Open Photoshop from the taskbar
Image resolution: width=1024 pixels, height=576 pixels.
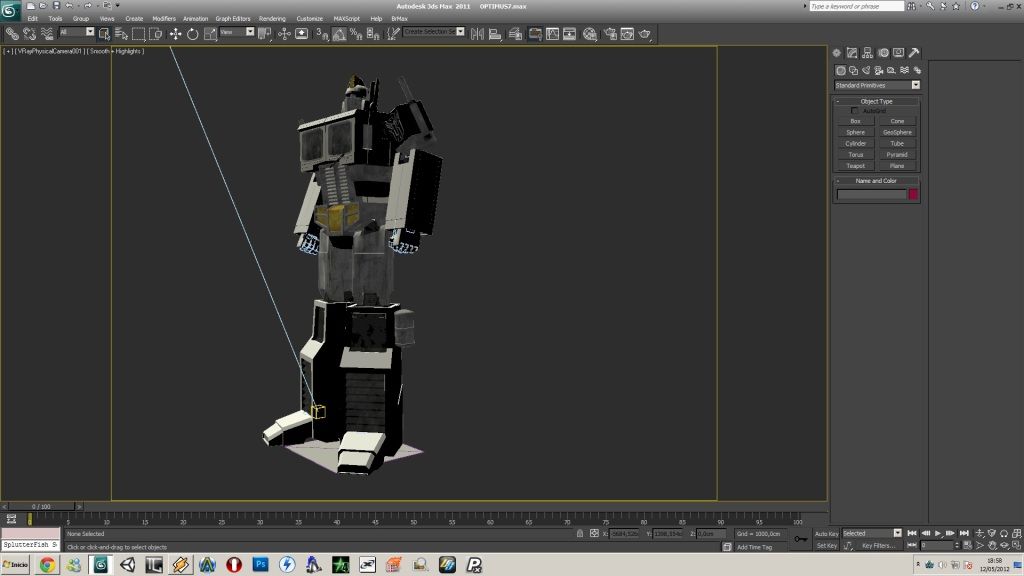(x=261, y=565)
